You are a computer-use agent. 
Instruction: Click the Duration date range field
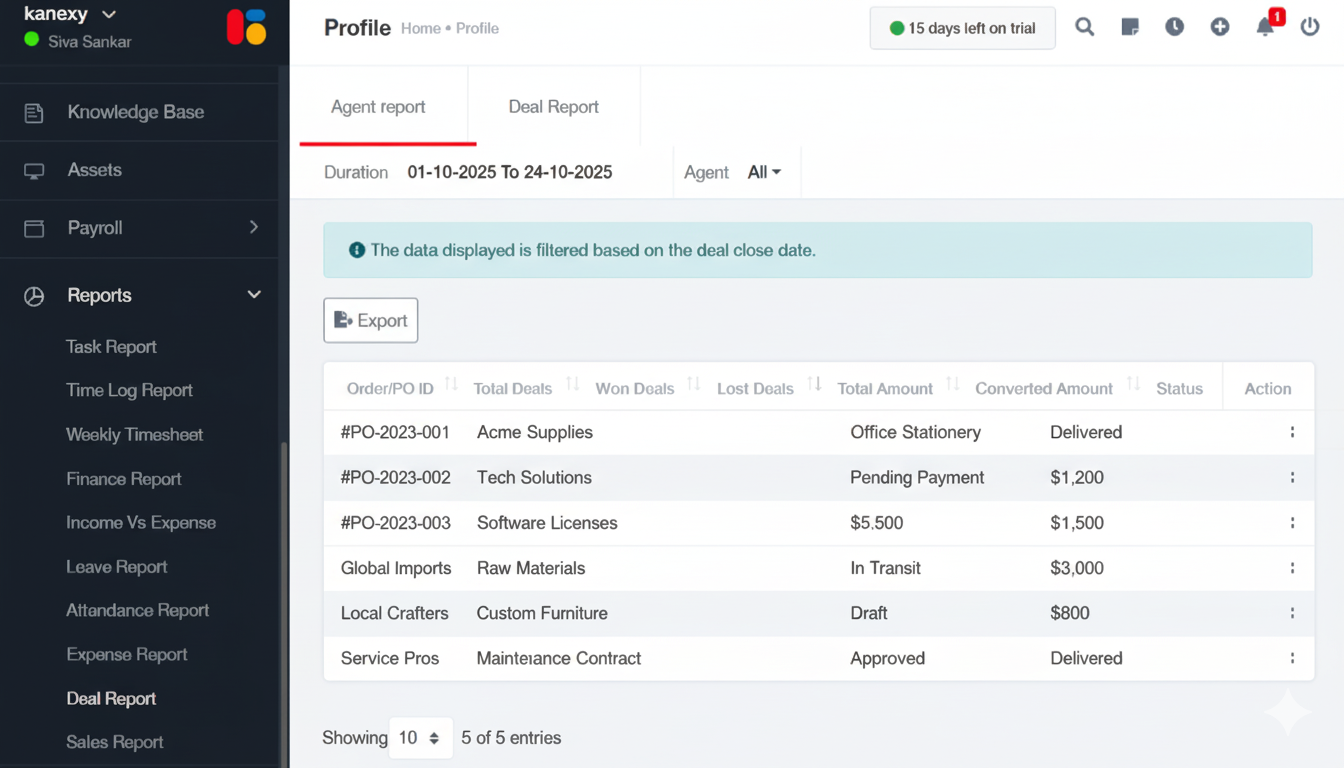[509, 172]
